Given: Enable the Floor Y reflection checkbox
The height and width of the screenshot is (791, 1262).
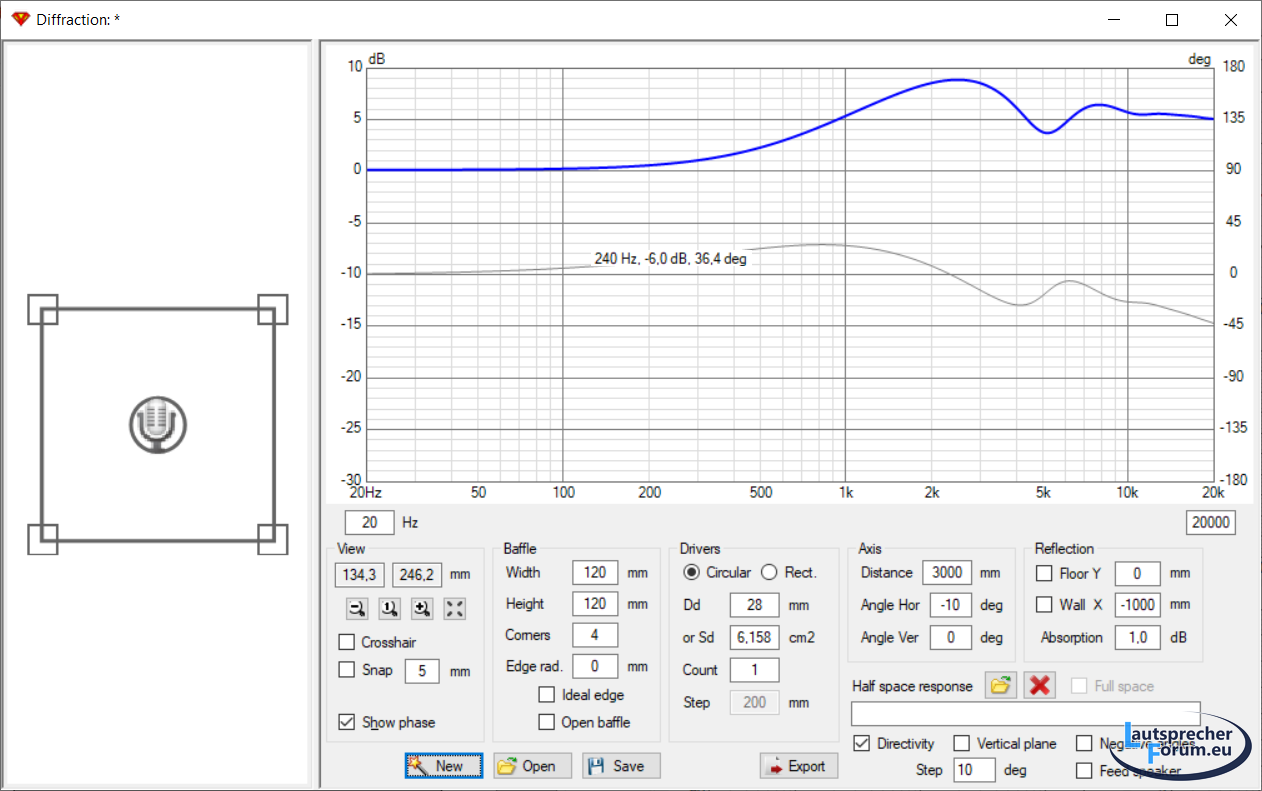Looking at the screenshot, I should [1044, 574].
